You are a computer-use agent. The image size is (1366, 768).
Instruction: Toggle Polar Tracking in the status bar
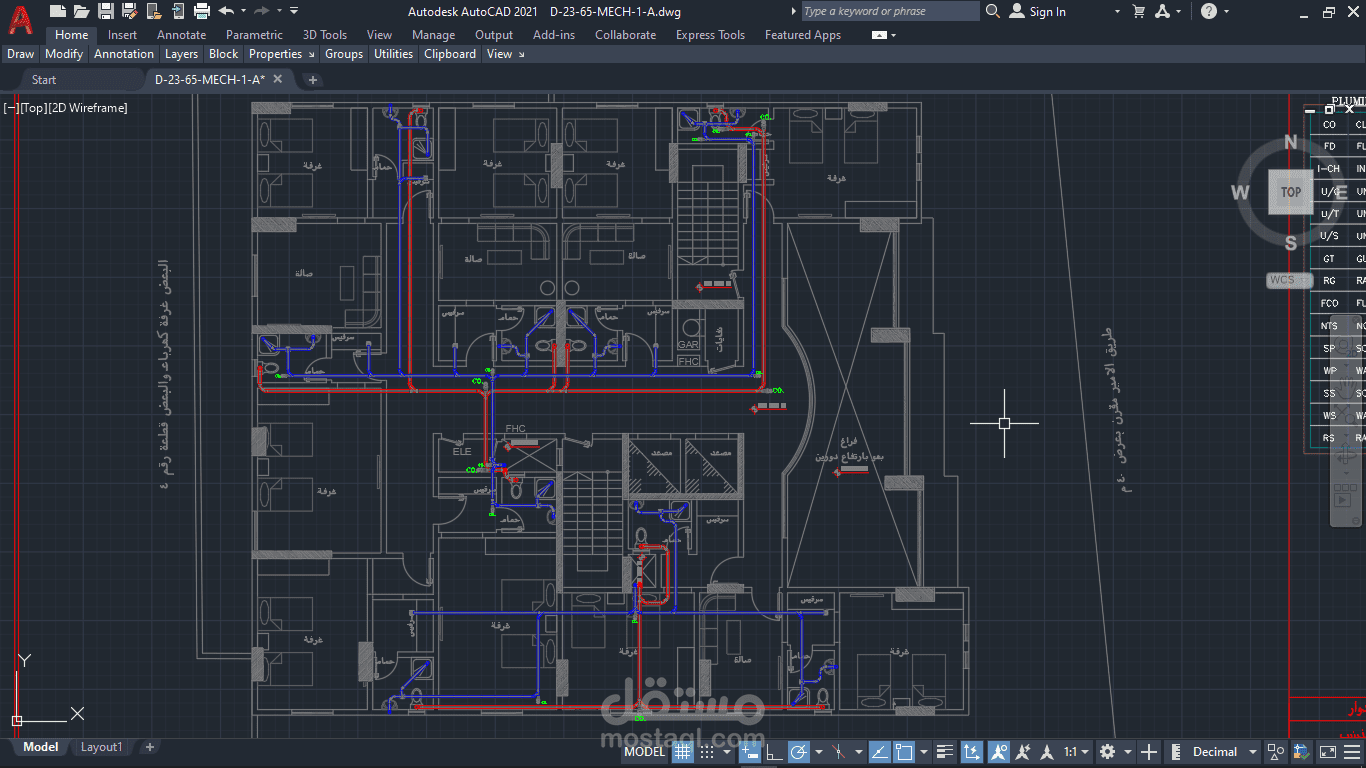coord(799,752)
